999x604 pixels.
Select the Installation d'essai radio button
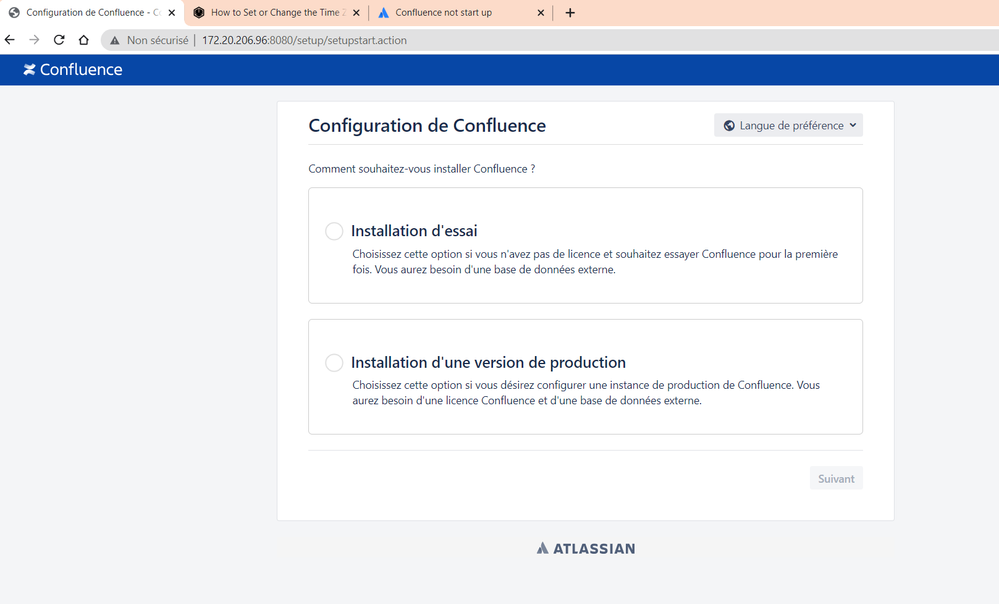pyautogui.click(x=334, y=231)
